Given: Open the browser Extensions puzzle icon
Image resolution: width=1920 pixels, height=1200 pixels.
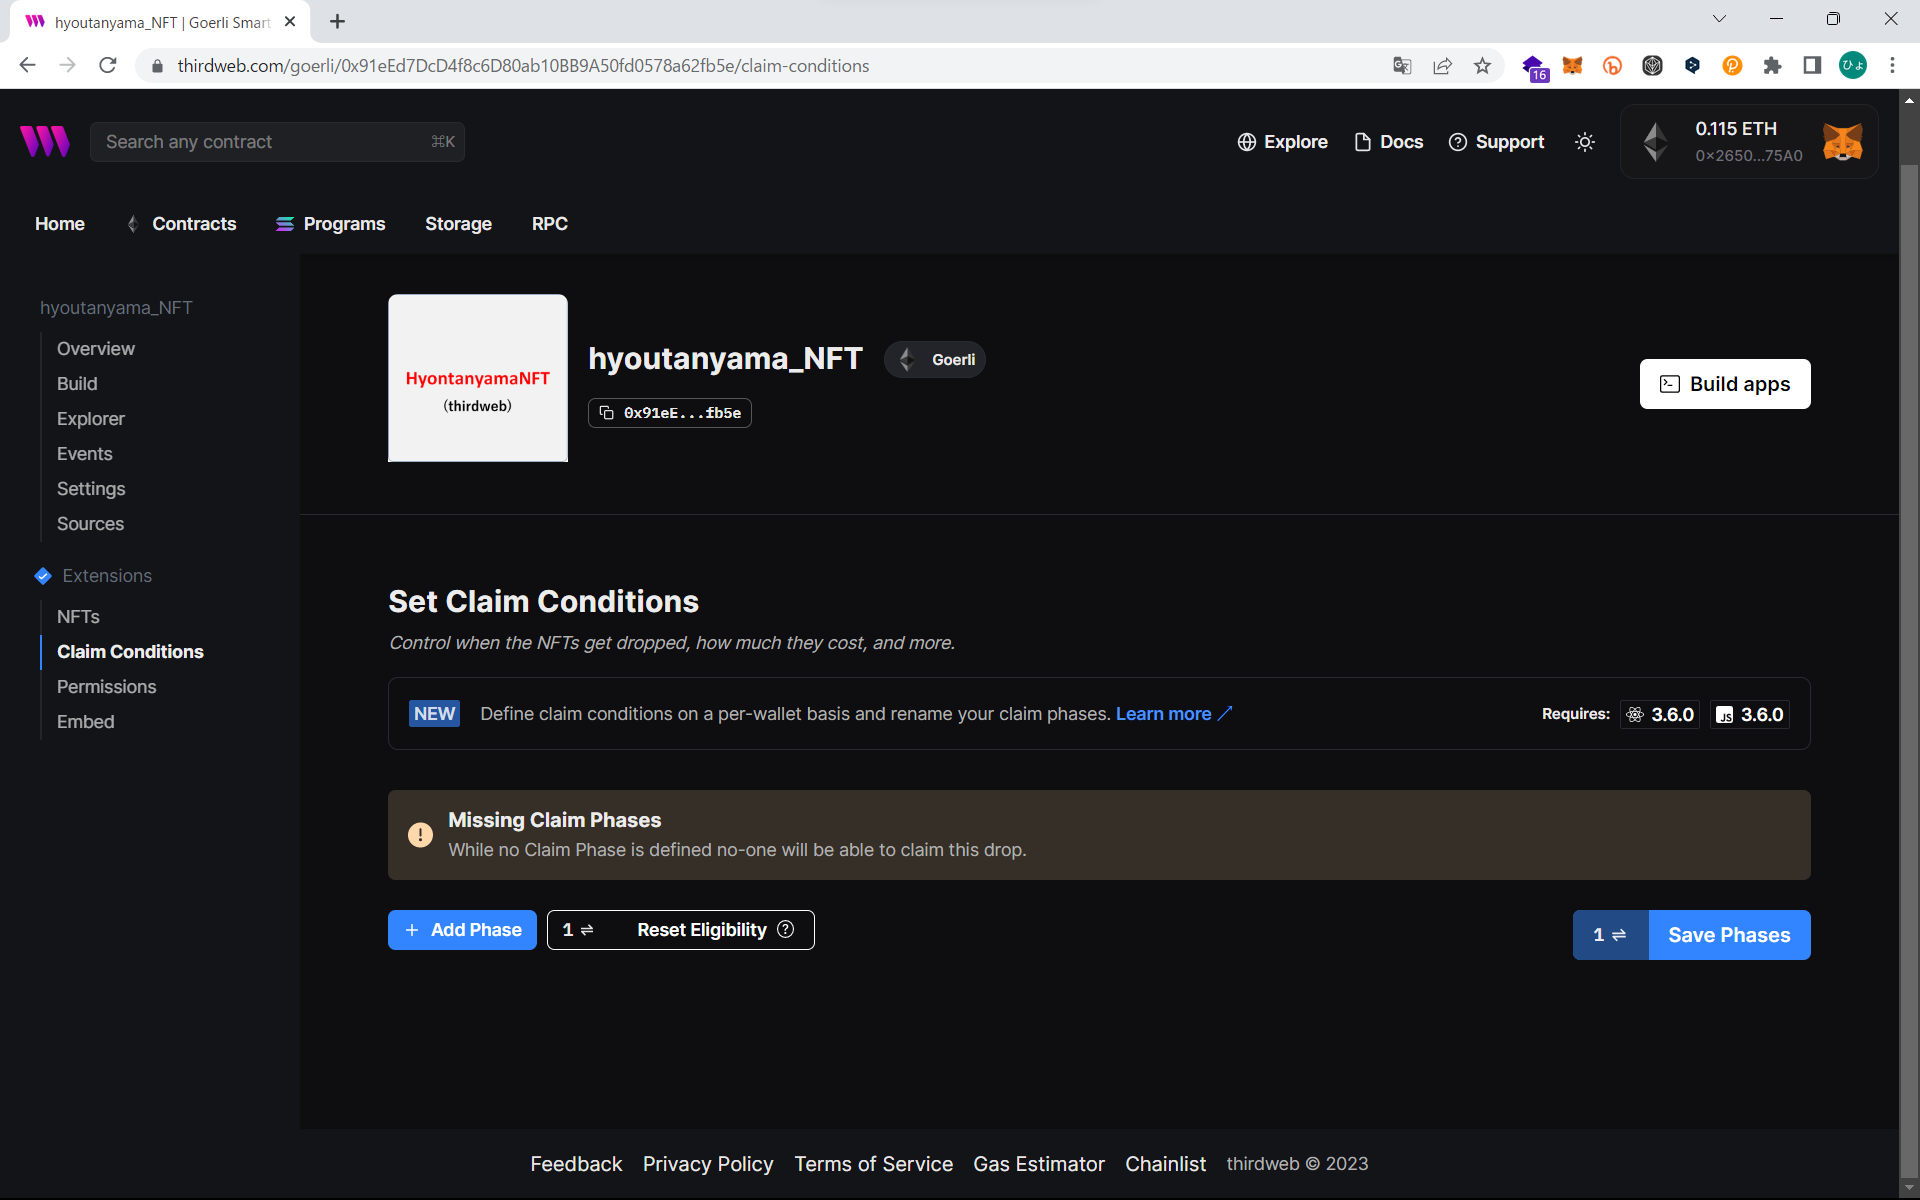Looking at the screenshot, I should tap(1772, 66).
